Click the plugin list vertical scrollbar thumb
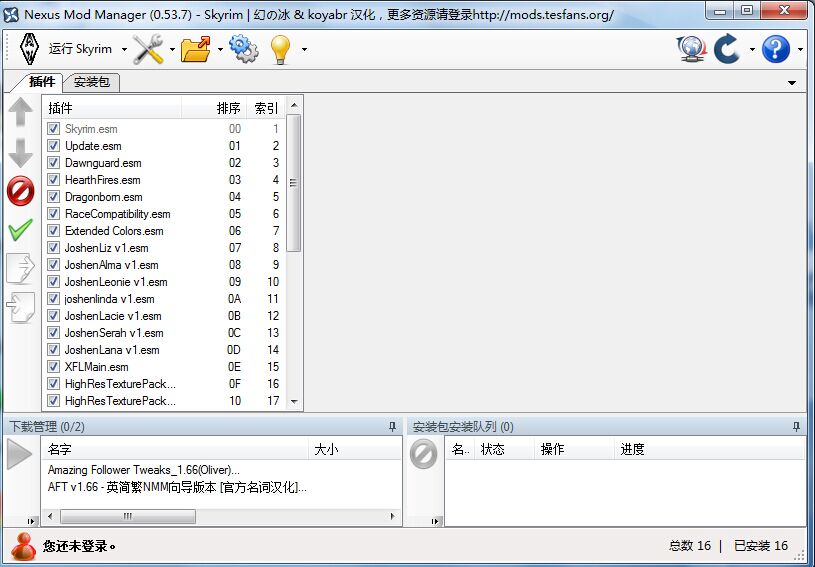The width and height of the screenshot is (815, 567). (294, 183)
